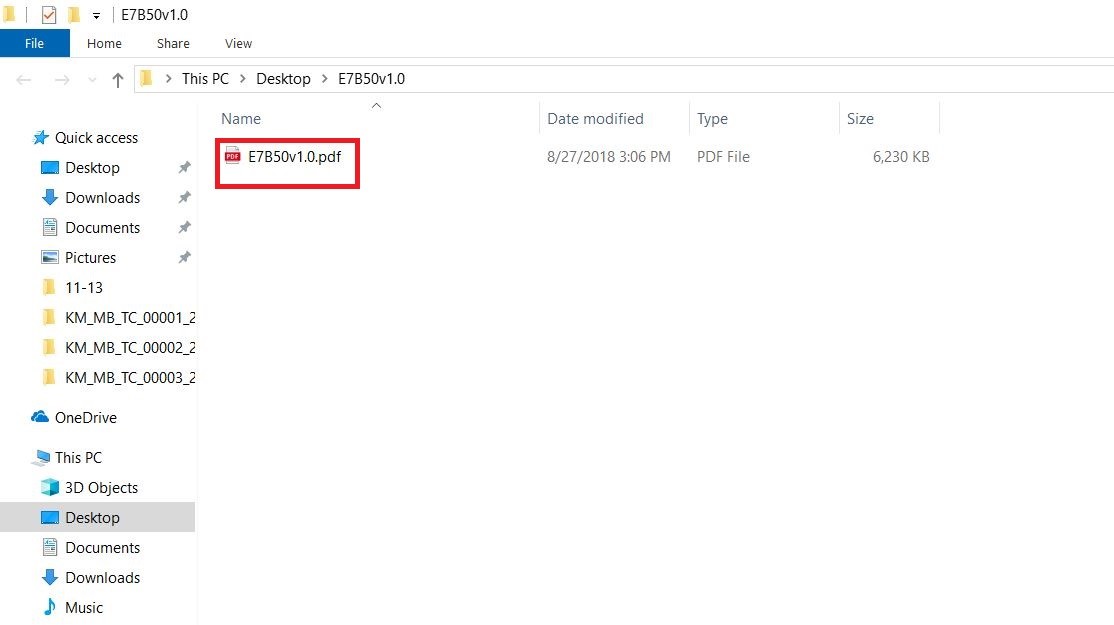Open OneDrive in the navigation pane
The height and width of the screenshot is (625, 1114).
pyautogui.click(x=85, y=418)
